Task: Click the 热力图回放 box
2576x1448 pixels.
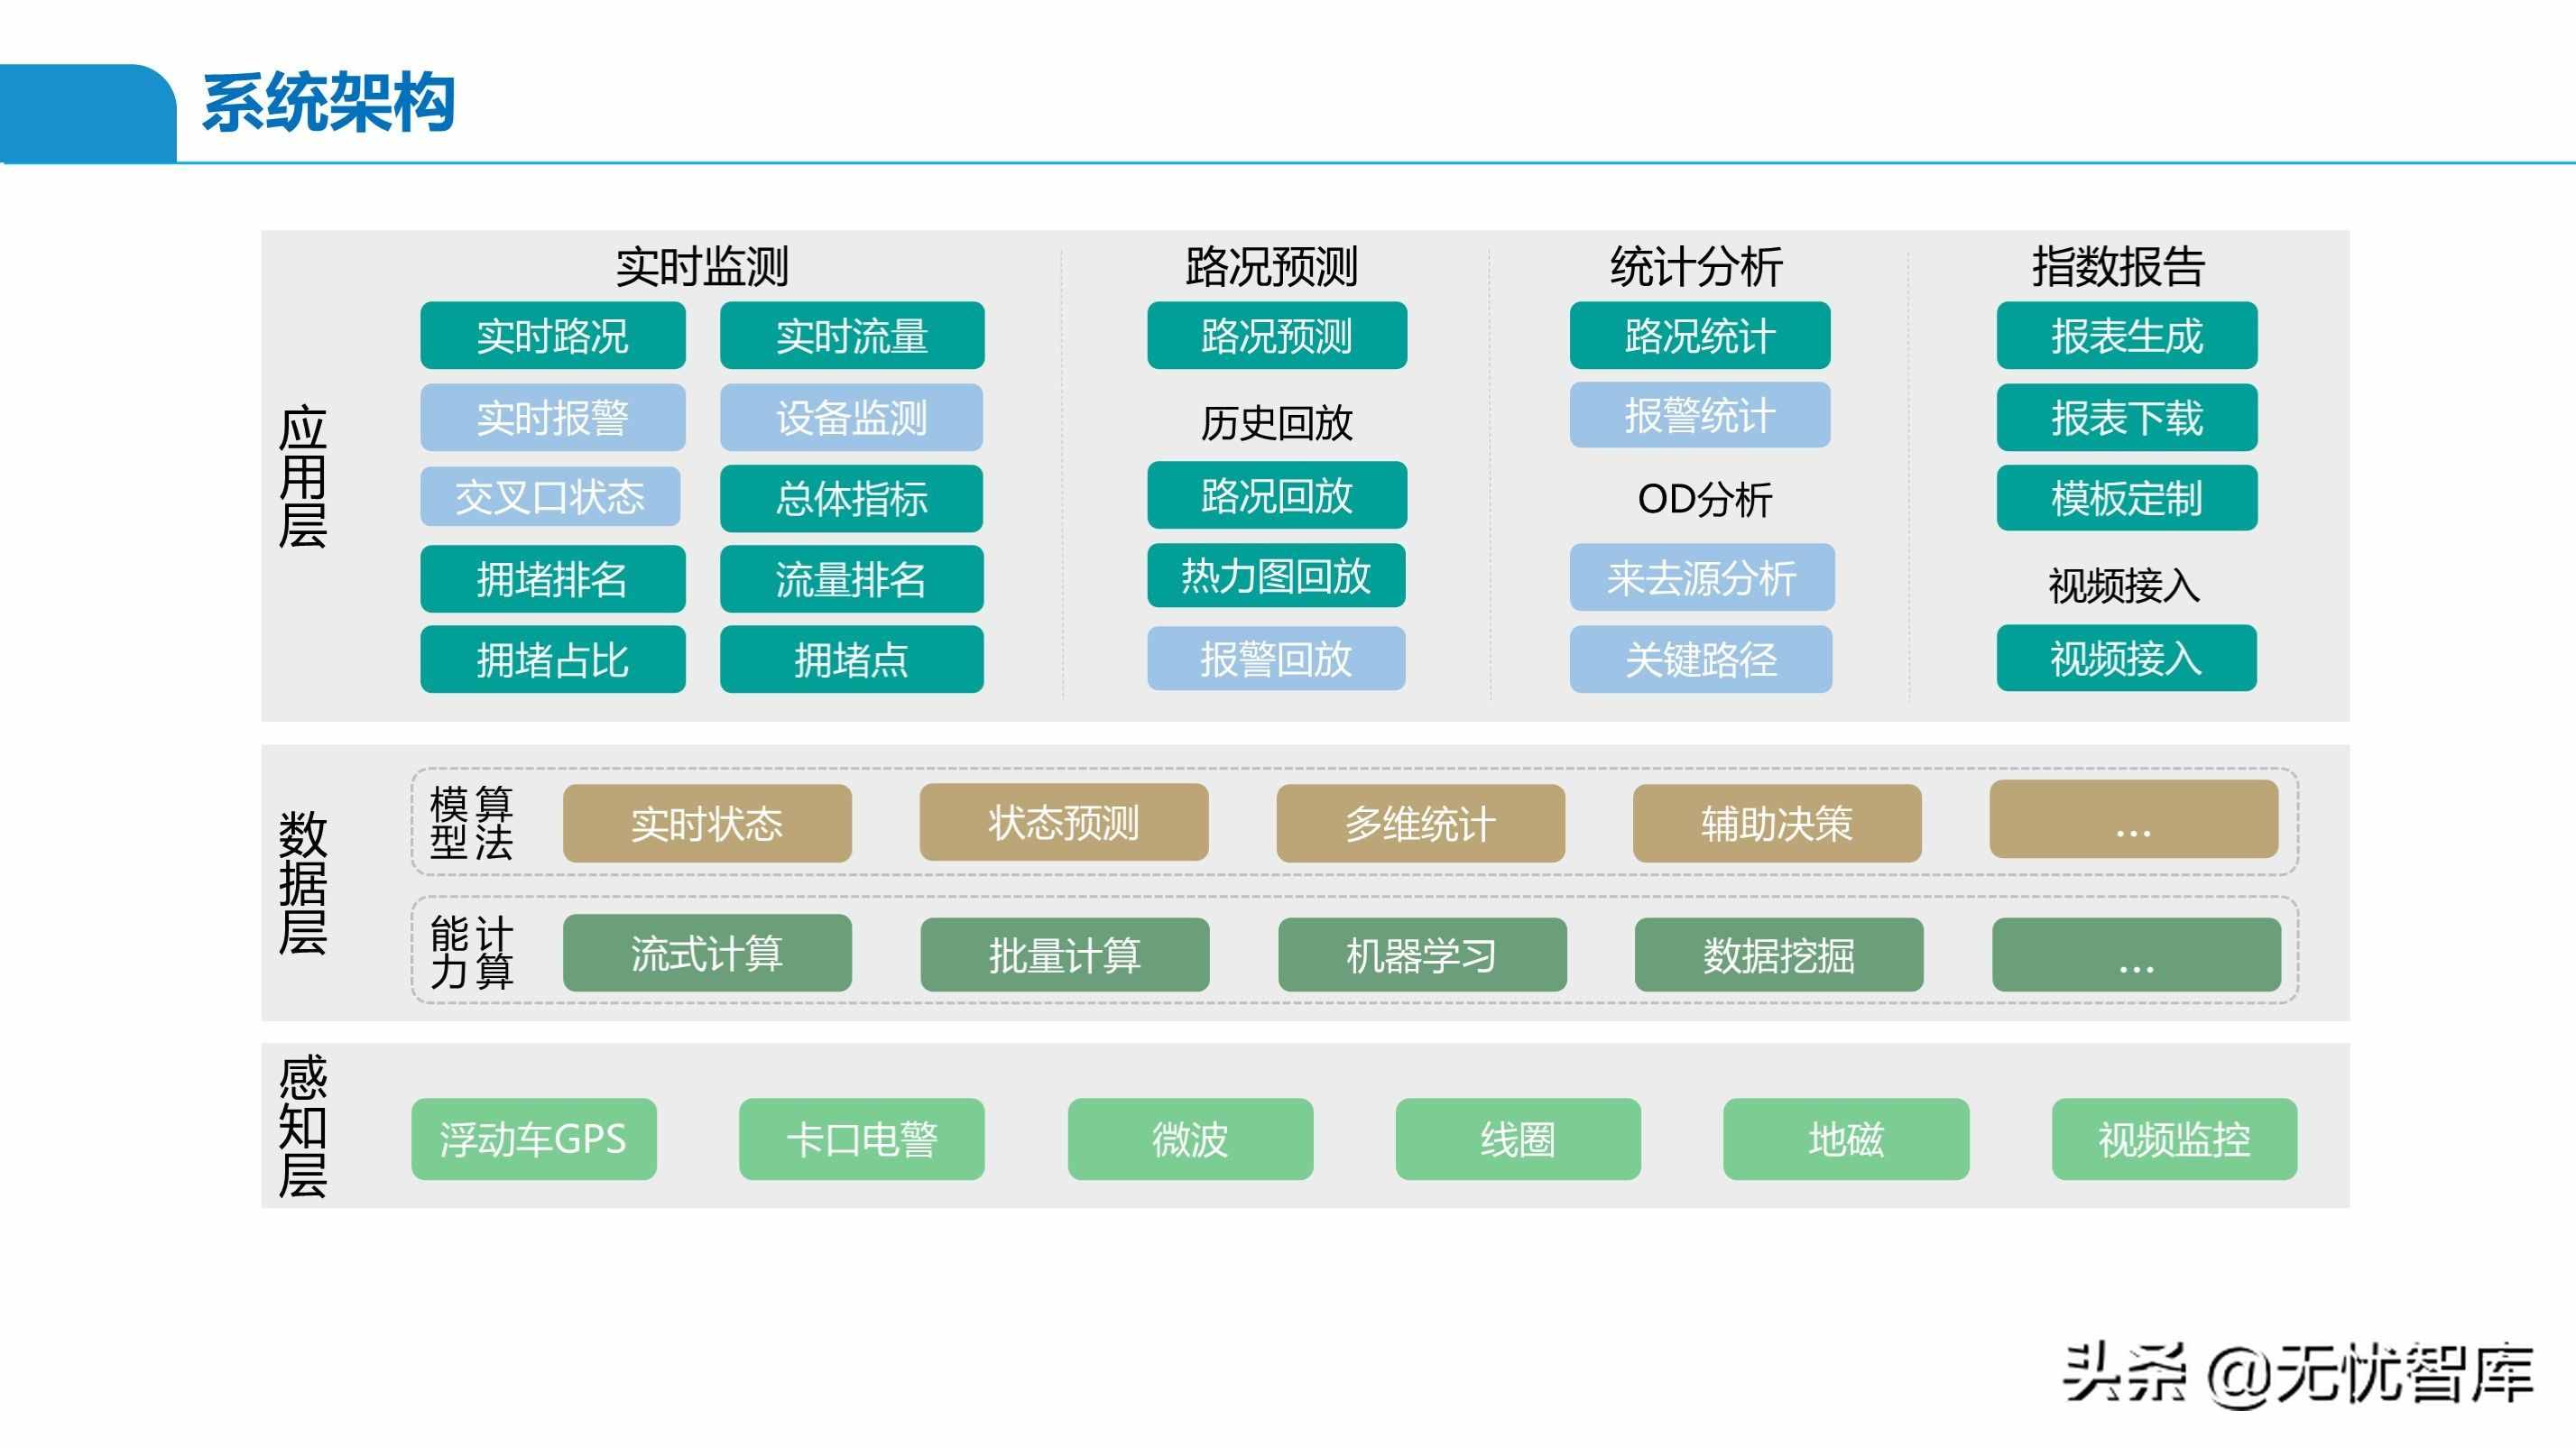Action: click(x=1276, y=576)
